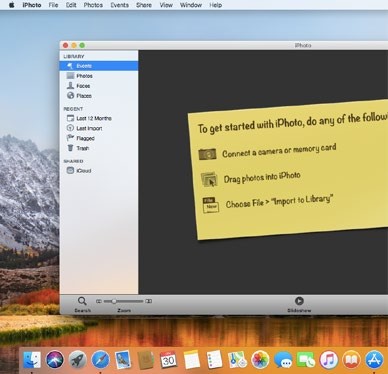The height and width of the screenshot is (374, 388).
Task: Start the Slideshow
Action: click(299, 301)
